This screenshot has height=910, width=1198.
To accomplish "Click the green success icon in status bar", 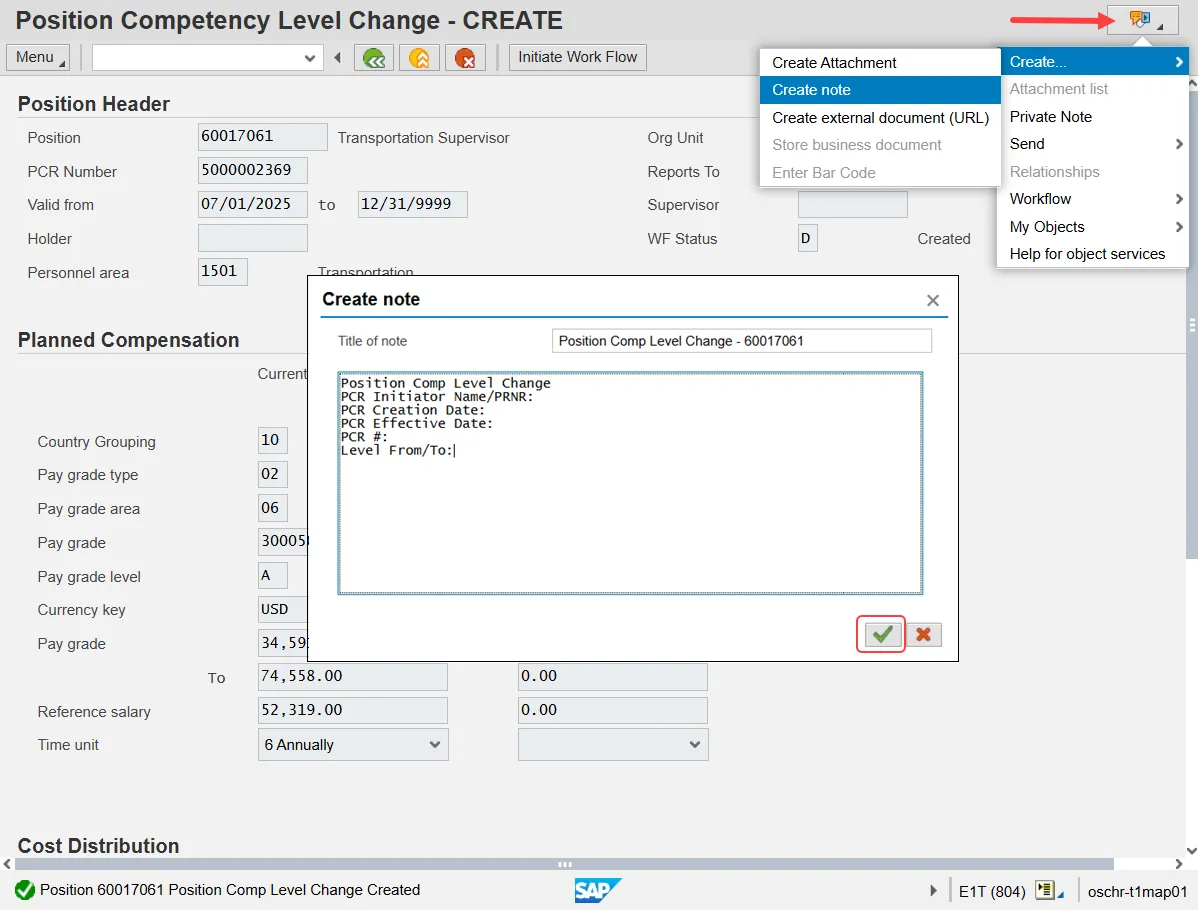I will pos(25,890).
